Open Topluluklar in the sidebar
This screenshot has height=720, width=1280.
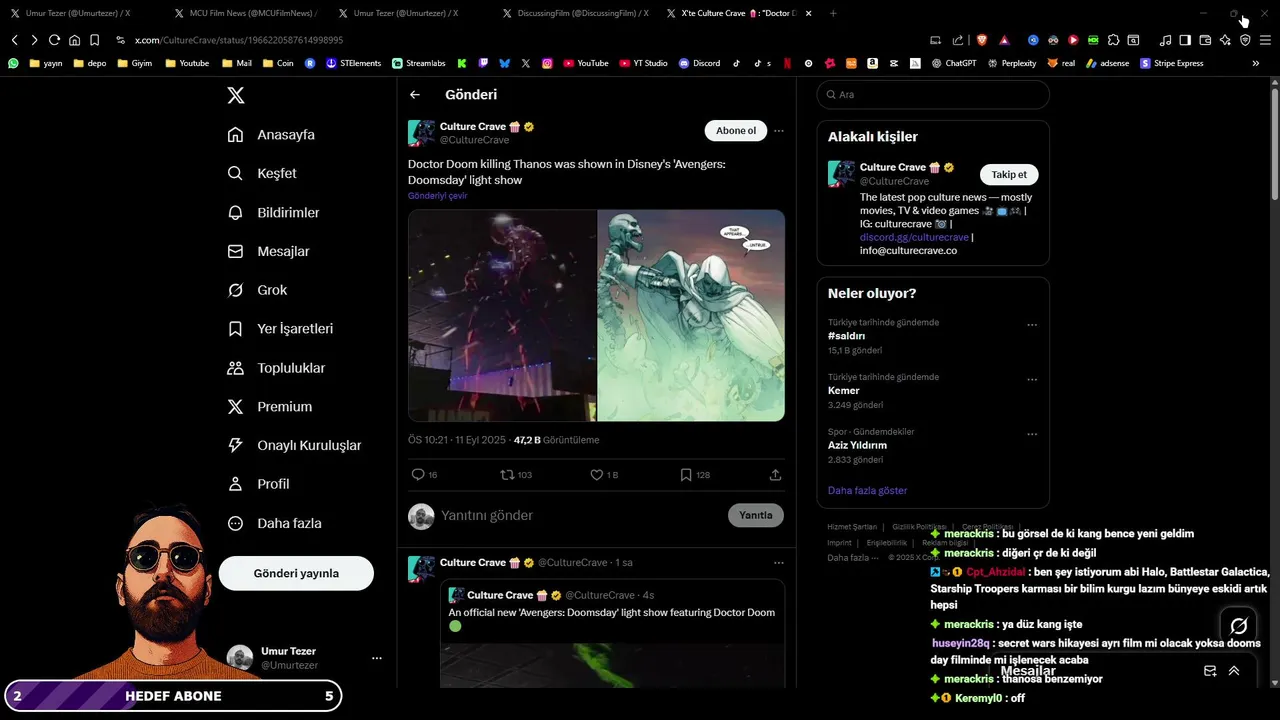(x=276, y=368)
